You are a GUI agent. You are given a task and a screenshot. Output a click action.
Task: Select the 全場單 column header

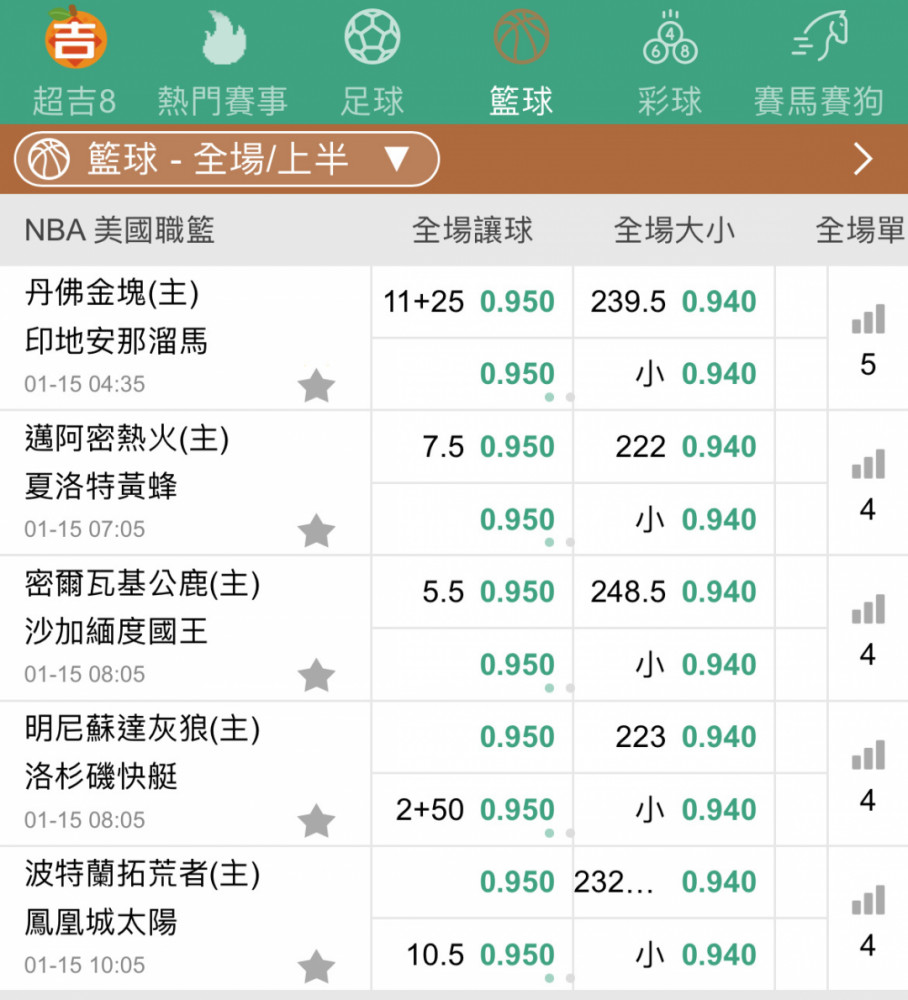click(861, 230)
